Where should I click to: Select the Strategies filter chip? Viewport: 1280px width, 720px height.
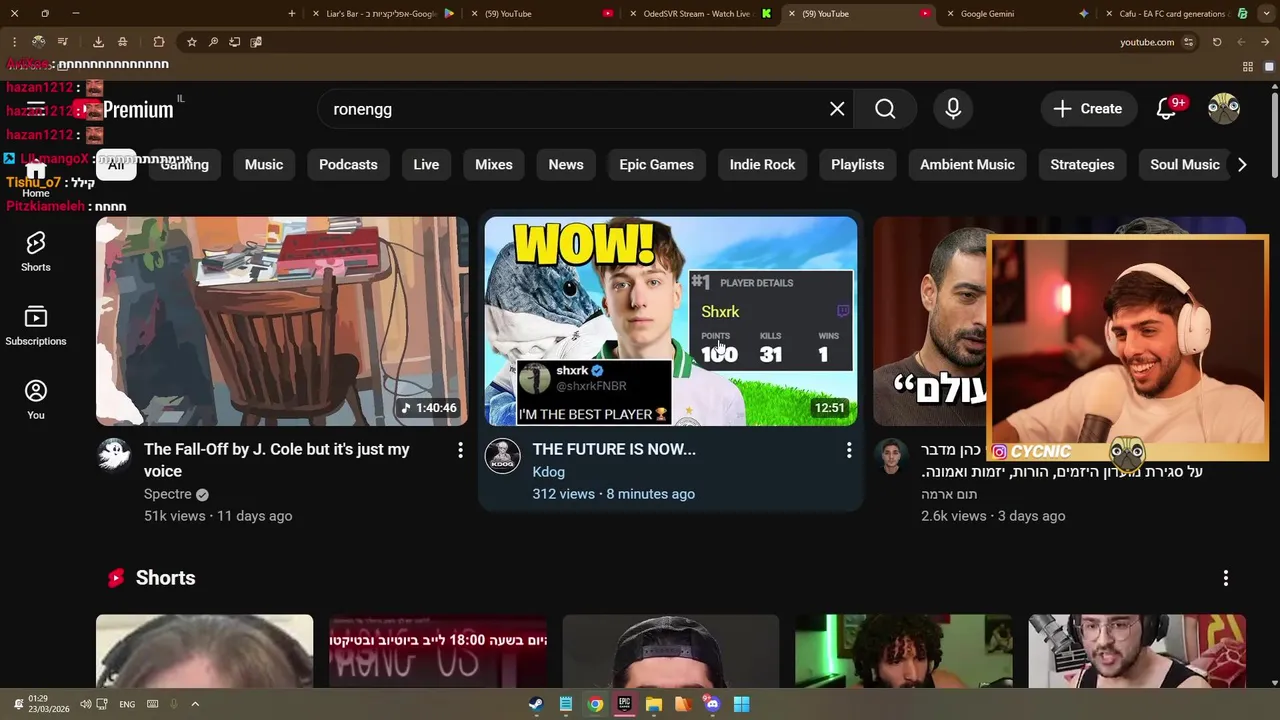pyautogui.click(x=1082, y=165)
